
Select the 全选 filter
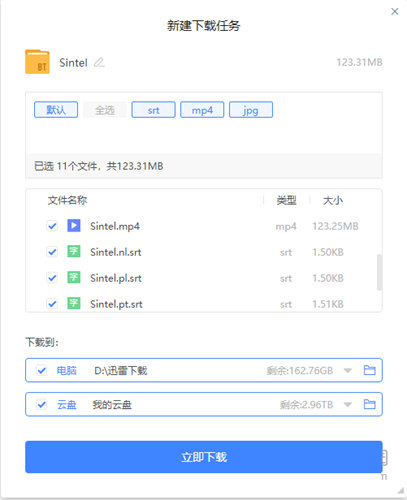105,110
